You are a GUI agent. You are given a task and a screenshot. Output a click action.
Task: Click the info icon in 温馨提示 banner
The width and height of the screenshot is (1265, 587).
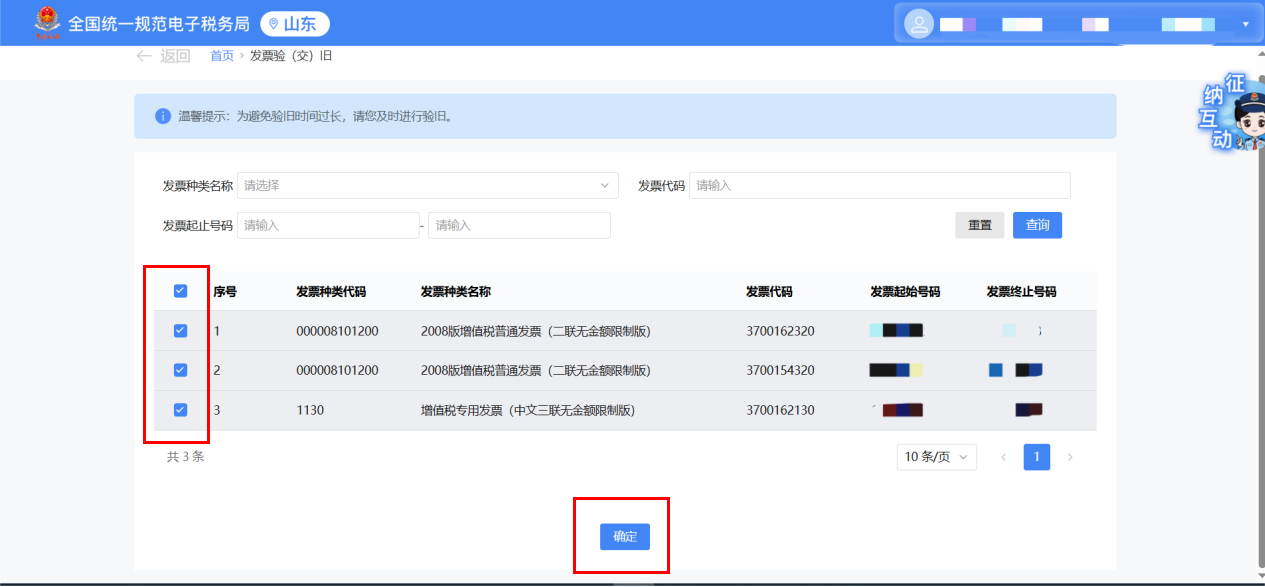[163, 116]
